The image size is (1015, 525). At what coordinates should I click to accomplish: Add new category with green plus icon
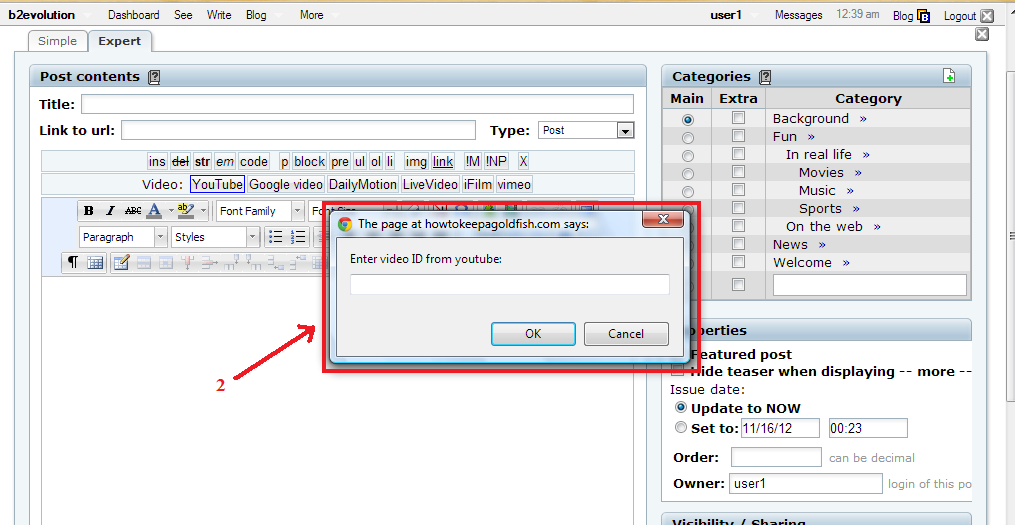(x=949, y=76)
